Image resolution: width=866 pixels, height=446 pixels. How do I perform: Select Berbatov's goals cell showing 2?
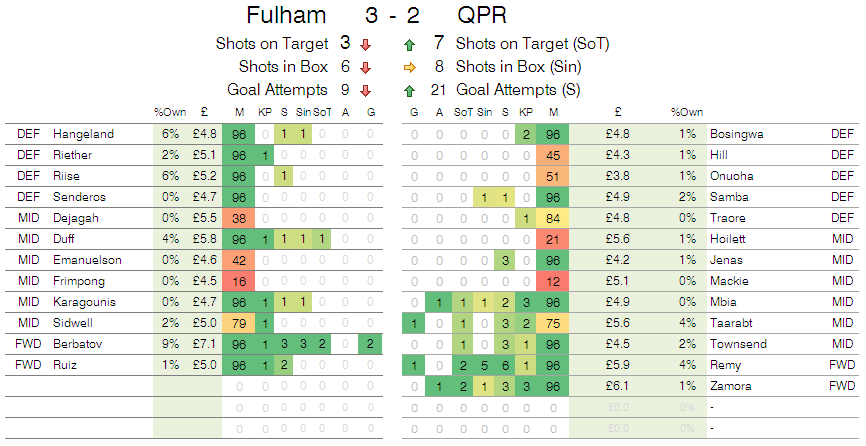pyautogui.click(x=370, y=344)
